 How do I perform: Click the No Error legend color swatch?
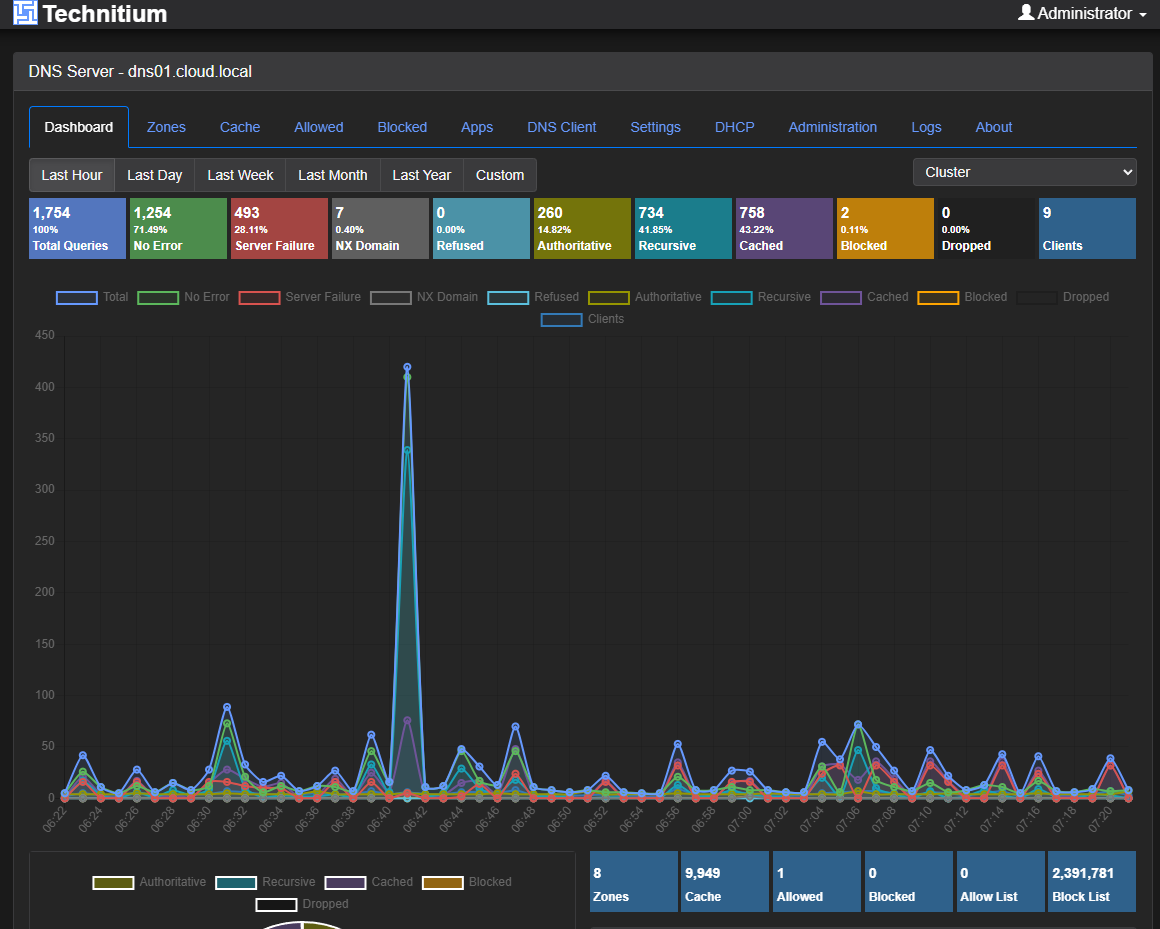tap(158, 297)
